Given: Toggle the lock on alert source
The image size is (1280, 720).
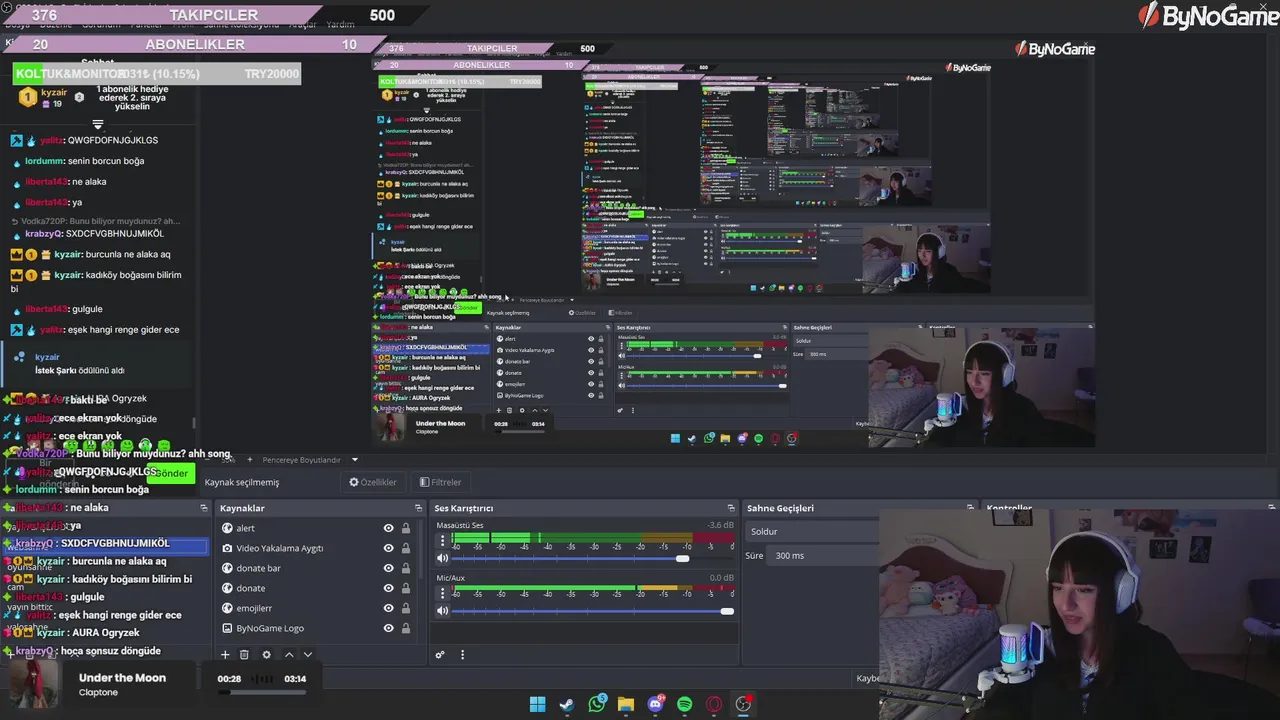Looking at the screenshot, I should coord(406,528).
